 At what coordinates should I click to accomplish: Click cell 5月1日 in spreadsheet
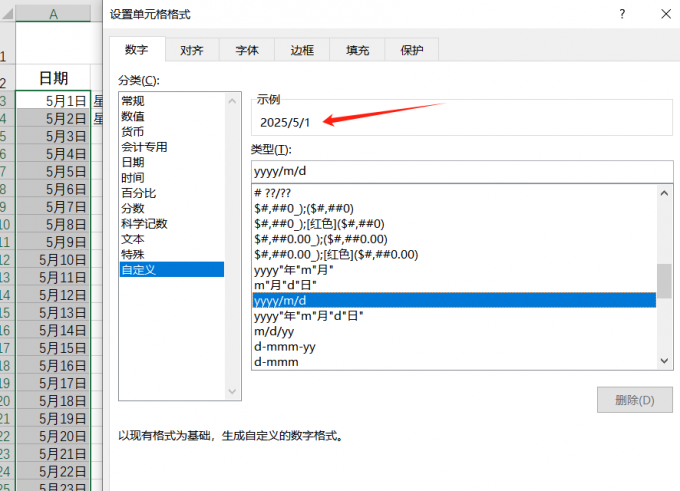pyautogui.click(x=53, y=101)
